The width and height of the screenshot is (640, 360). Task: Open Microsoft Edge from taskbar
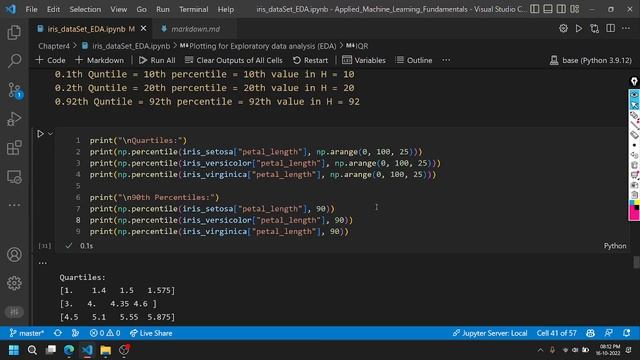69,350
